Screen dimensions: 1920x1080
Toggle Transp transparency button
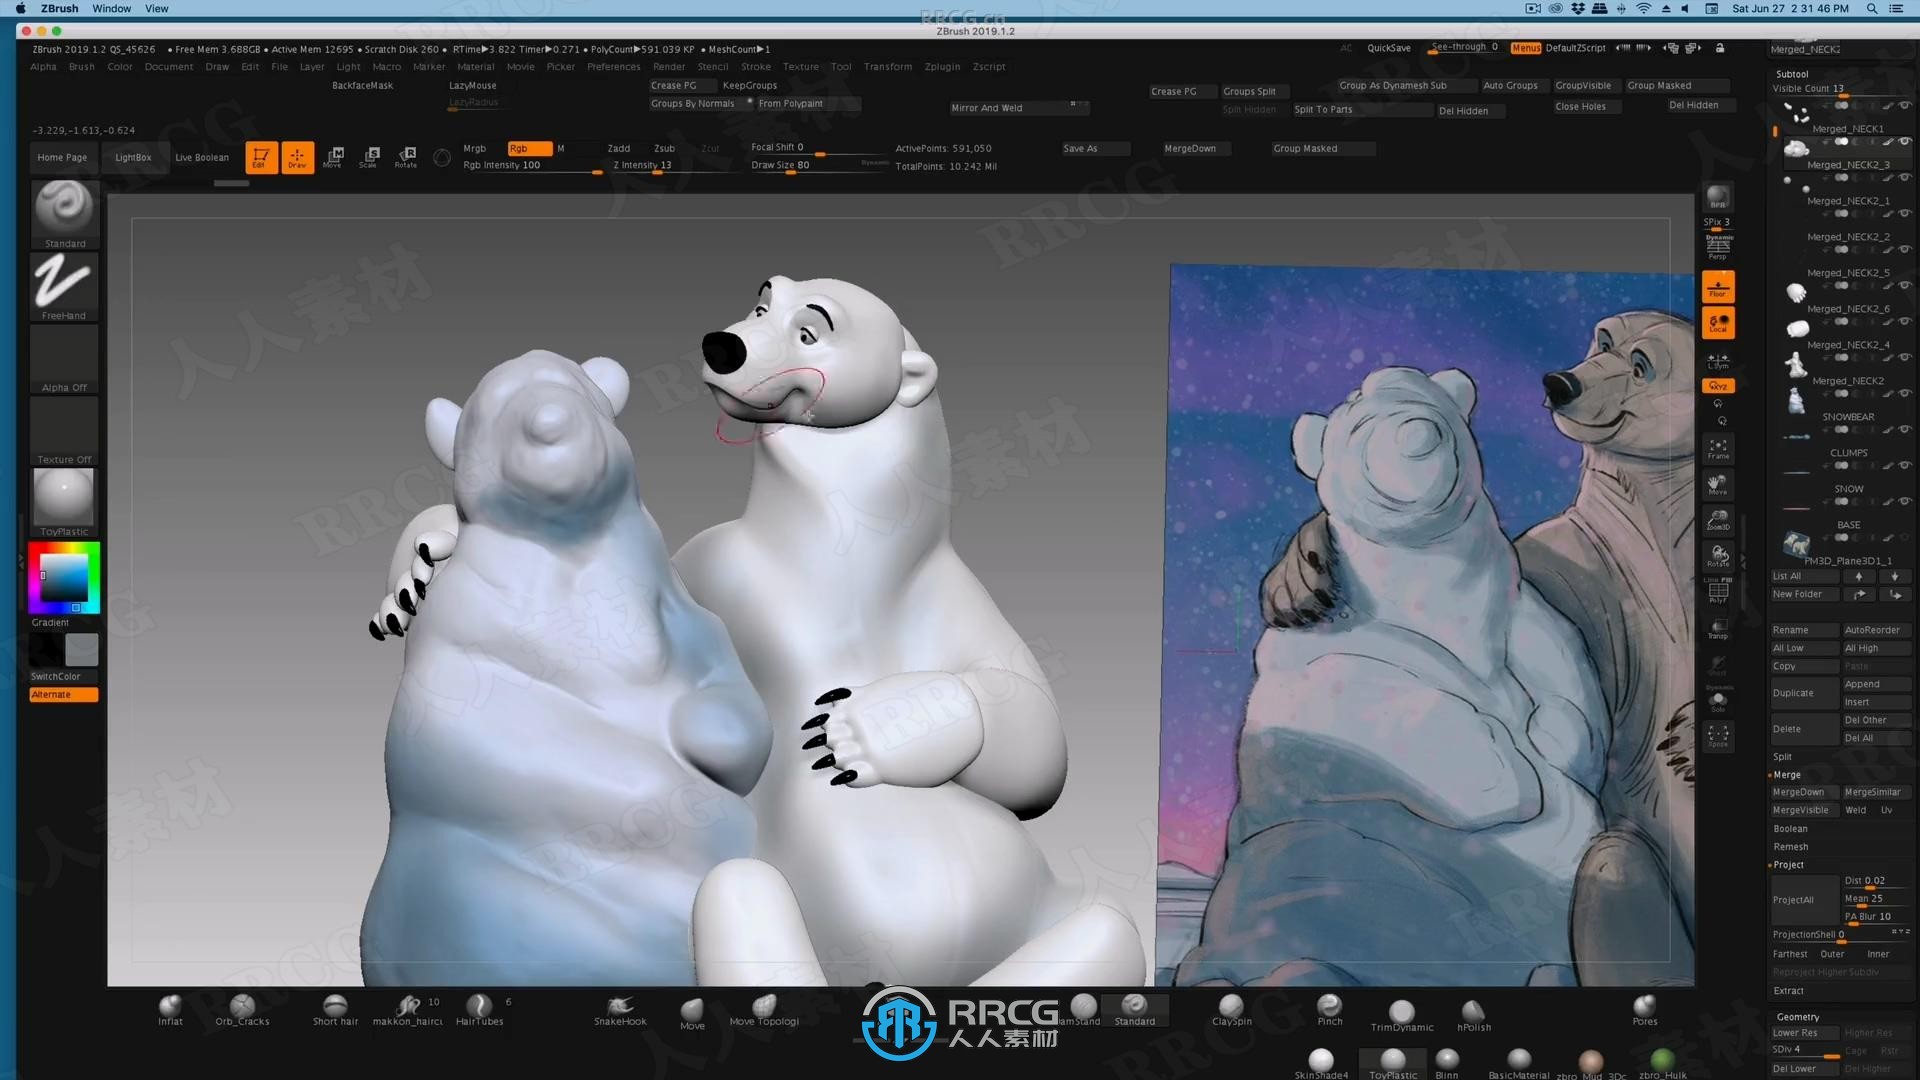pos(1718,628)
